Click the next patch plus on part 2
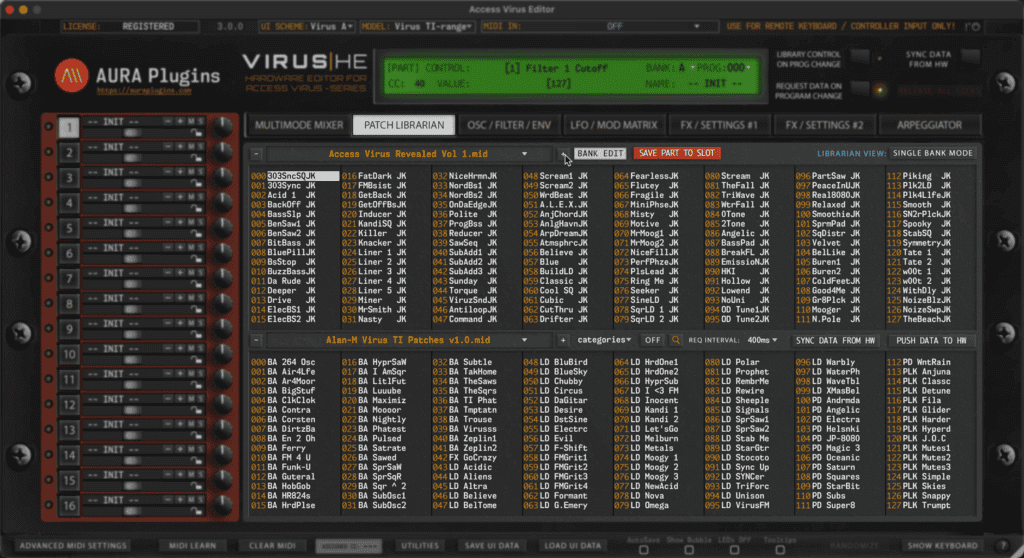This screenshot has width=1024, height=558. pyautogui.click(x=180, y=147)
